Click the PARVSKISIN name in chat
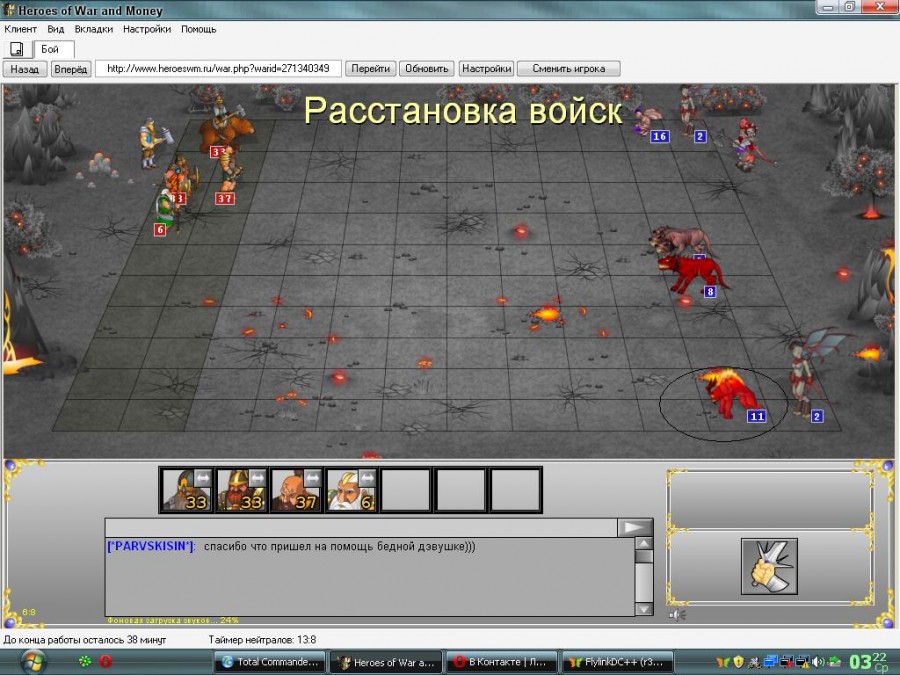The image size is (900, 675). [151, 546]
